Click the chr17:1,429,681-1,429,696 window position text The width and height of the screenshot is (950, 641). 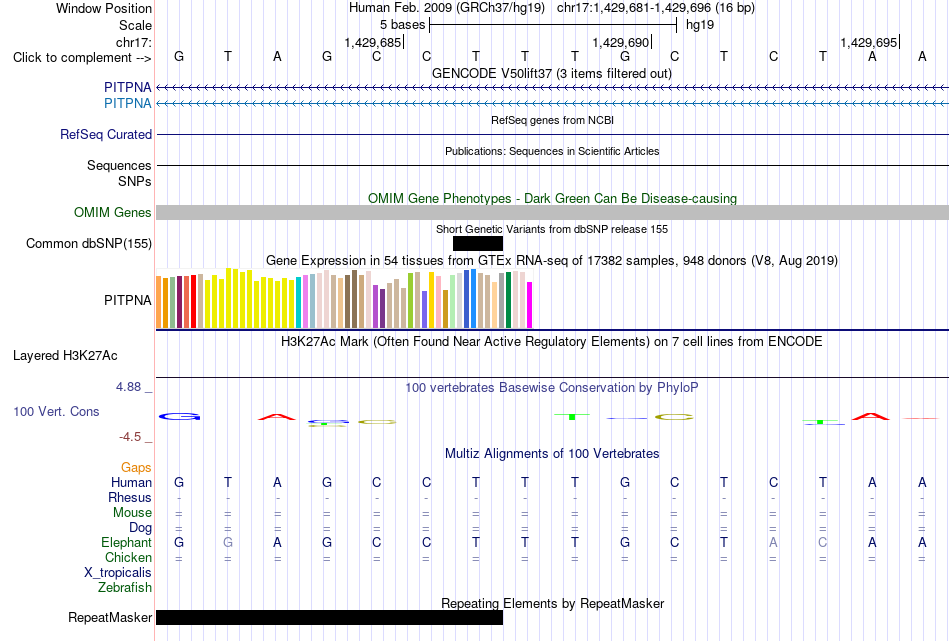click(x=656, y=8)
